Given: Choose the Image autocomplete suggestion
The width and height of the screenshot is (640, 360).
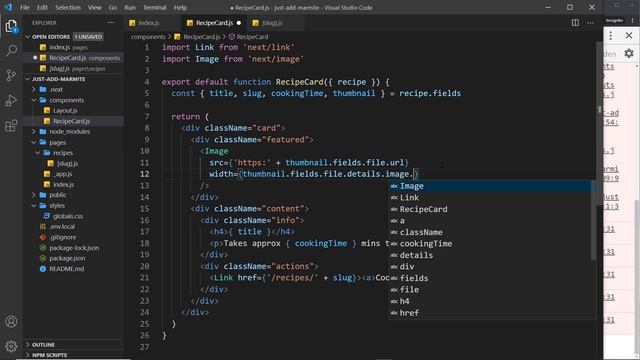Looking at the screenshot, I should pos(490,186).
